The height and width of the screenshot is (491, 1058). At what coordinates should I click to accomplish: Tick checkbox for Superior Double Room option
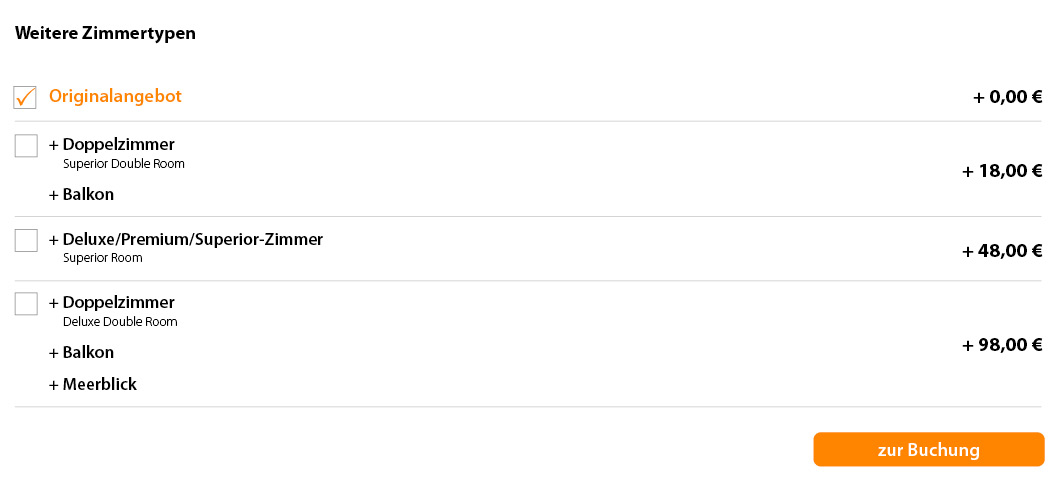[26, 146]
